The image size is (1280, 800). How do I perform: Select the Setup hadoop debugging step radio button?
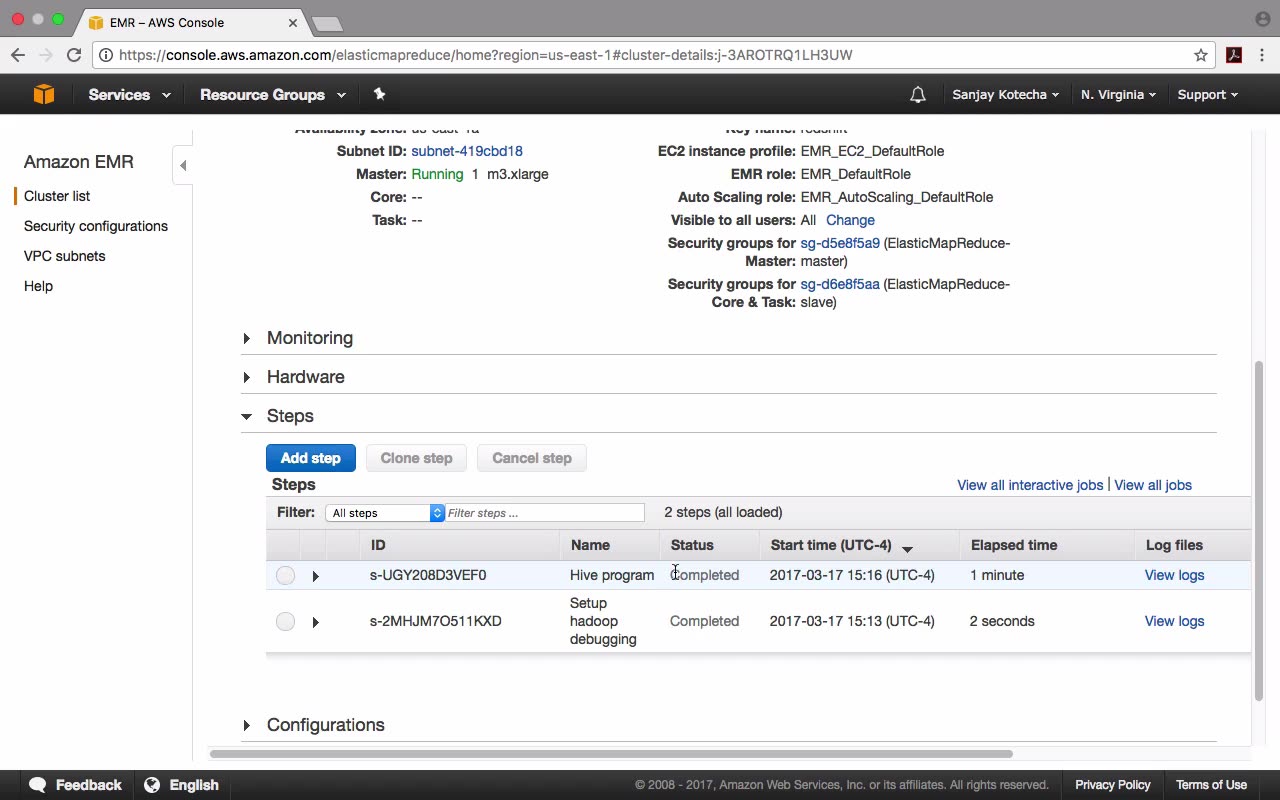pyautogui.click(x=285, y=621)
